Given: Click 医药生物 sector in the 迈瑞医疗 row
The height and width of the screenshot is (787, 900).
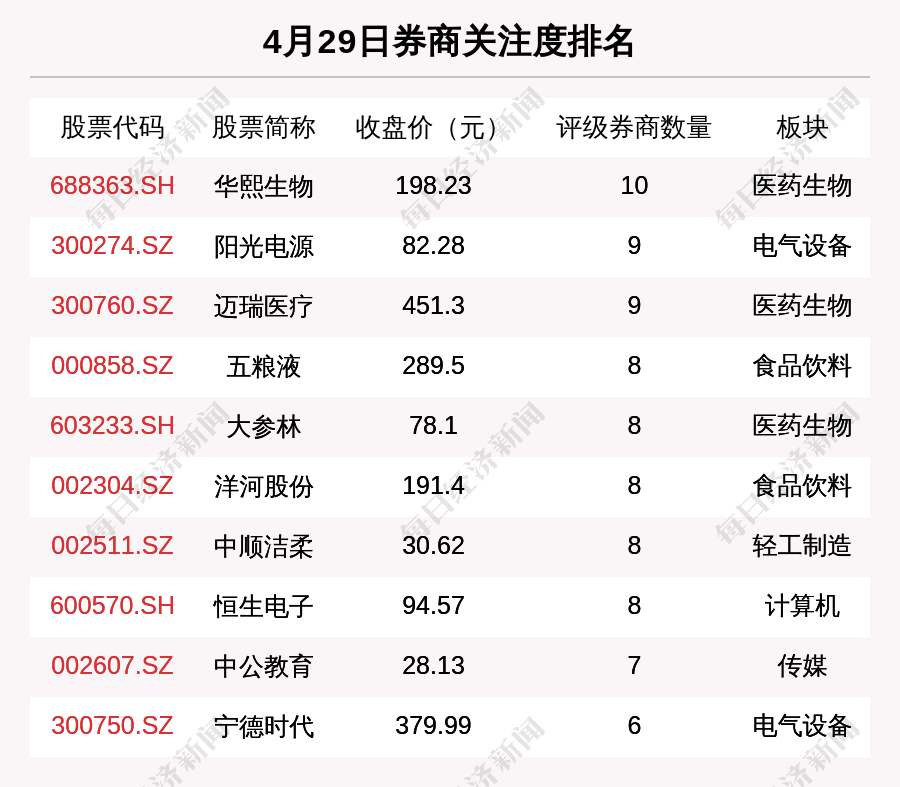Looking at the screenshot, I should coord(802,307).
